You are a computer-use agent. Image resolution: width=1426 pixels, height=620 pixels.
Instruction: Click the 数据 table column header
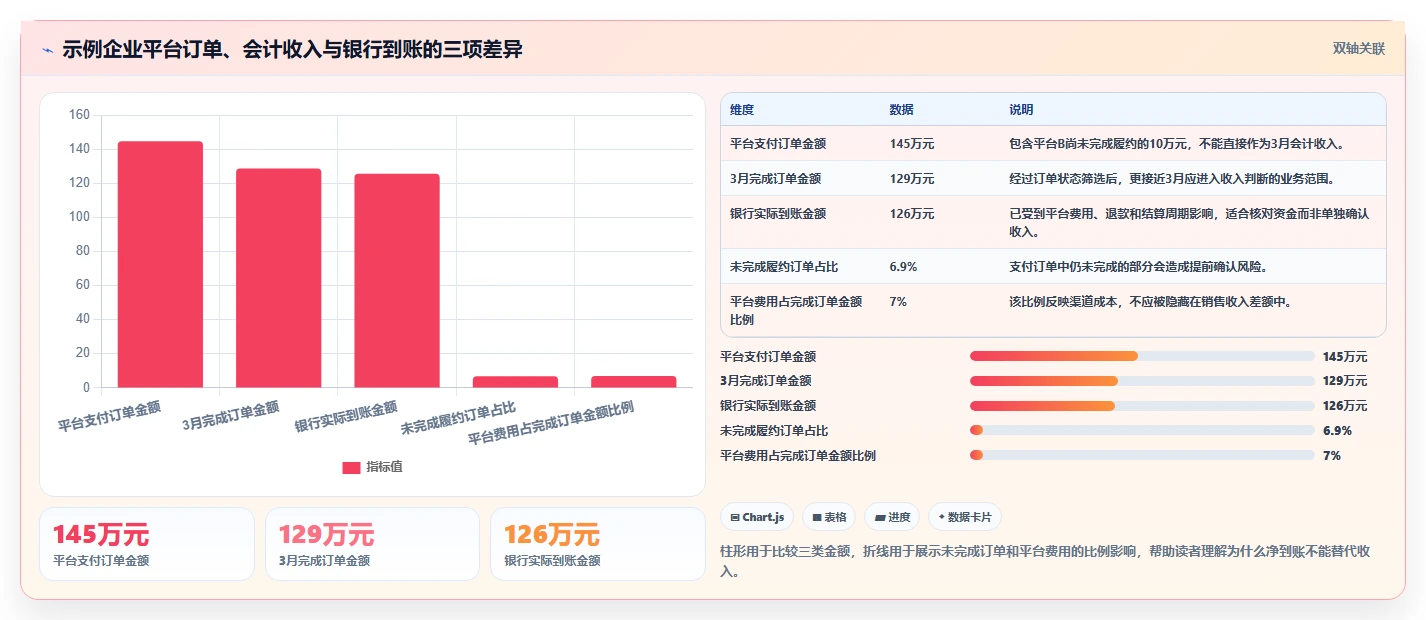coord(901,109)
